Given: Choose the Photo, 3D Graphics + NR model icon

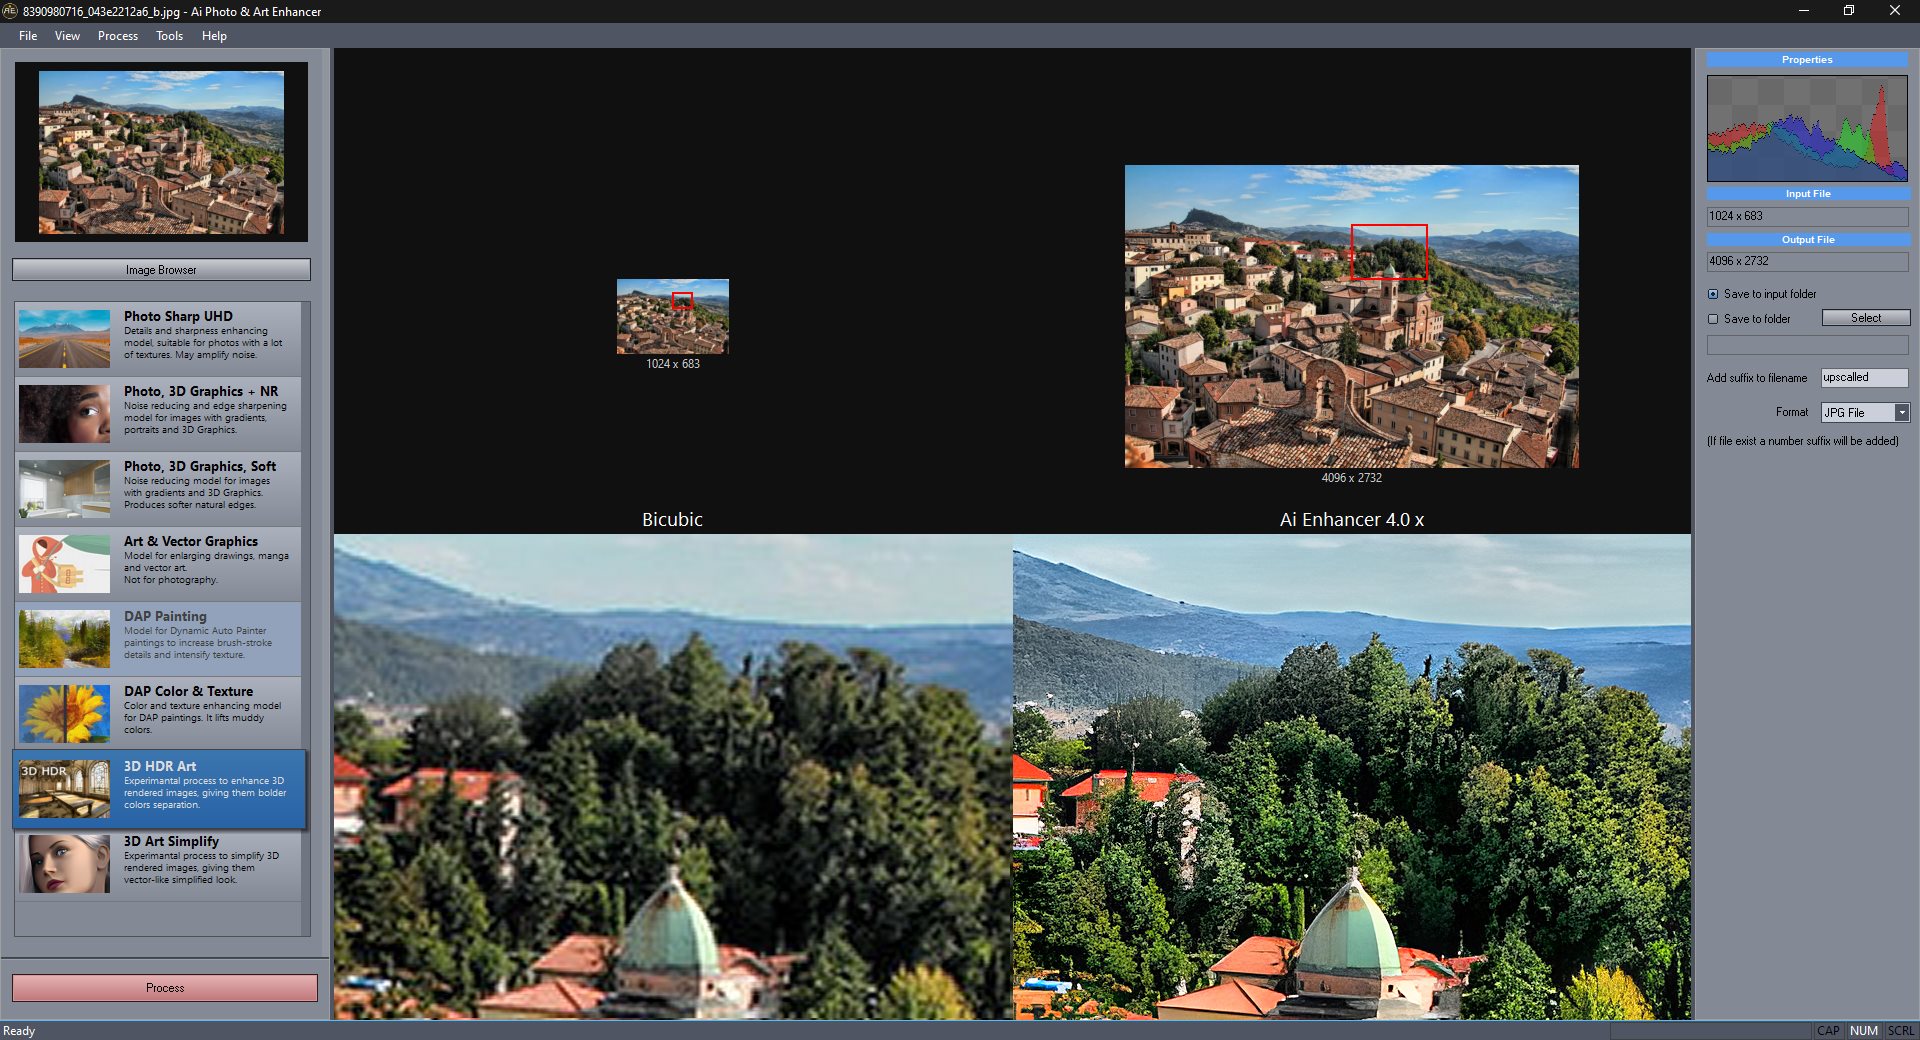Looking at the screenshot, I should (x=64, y=413).
